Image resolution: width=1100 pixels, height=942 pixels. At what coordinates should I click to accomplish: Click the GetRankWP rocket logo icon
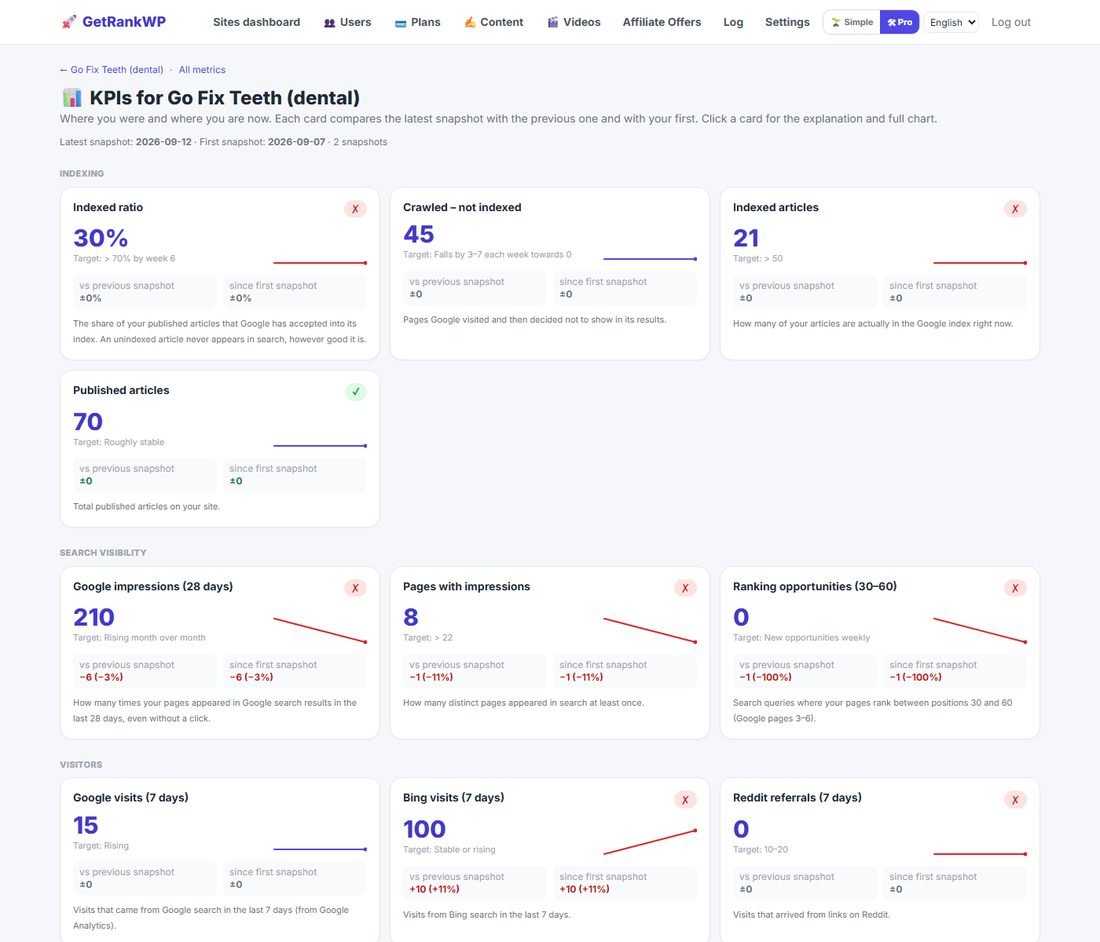point(68,22)
